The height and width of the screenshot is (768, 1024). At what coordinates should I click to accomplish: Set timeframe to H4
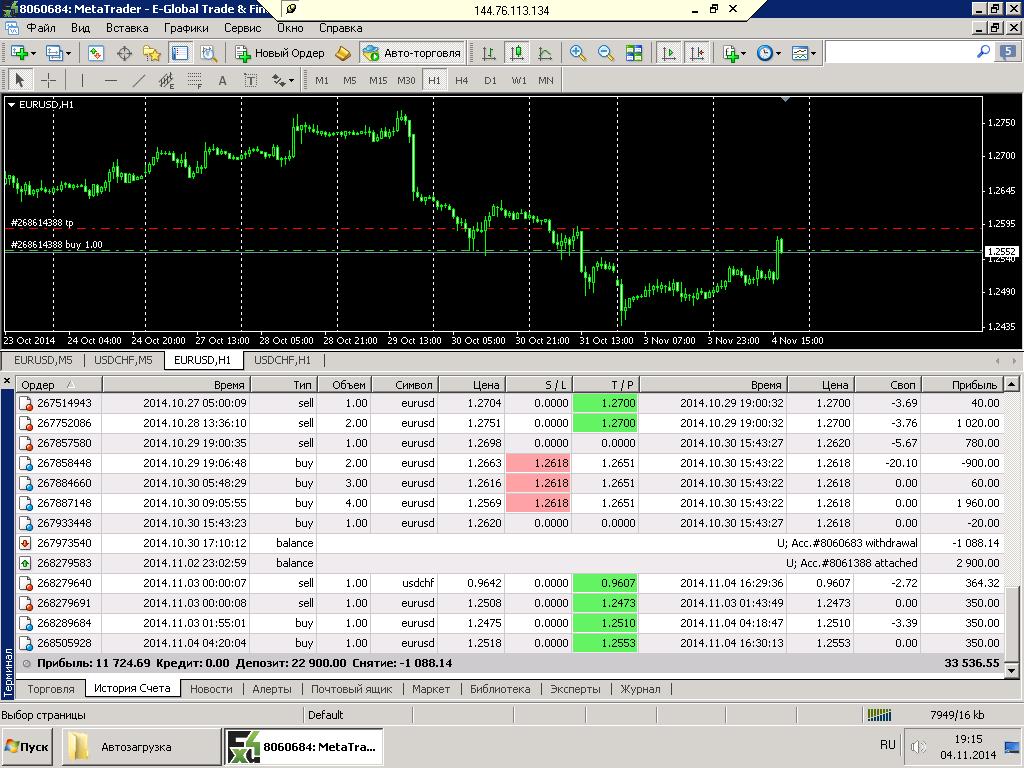pos(462,80)
